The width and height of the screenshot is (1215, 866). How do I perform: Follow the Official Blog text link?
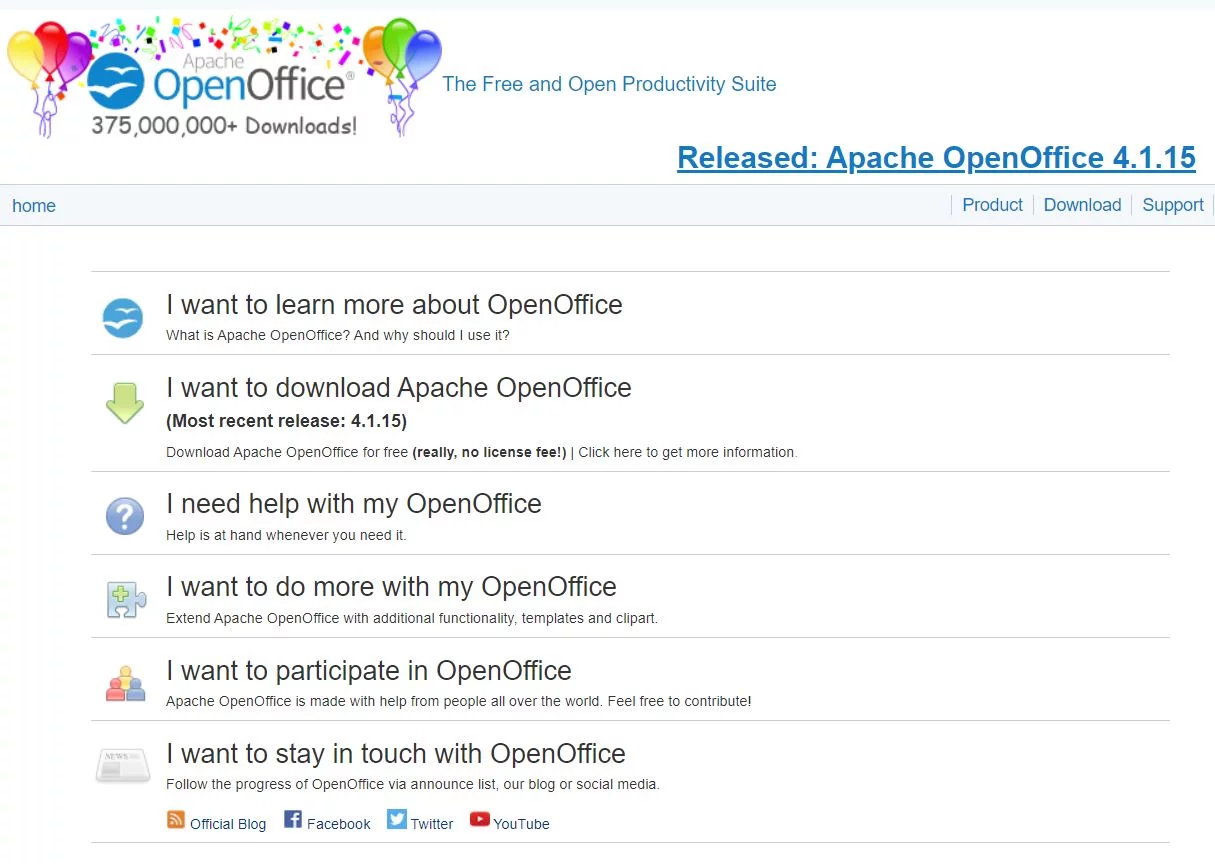pyautogui.click(x=228, y=824)
